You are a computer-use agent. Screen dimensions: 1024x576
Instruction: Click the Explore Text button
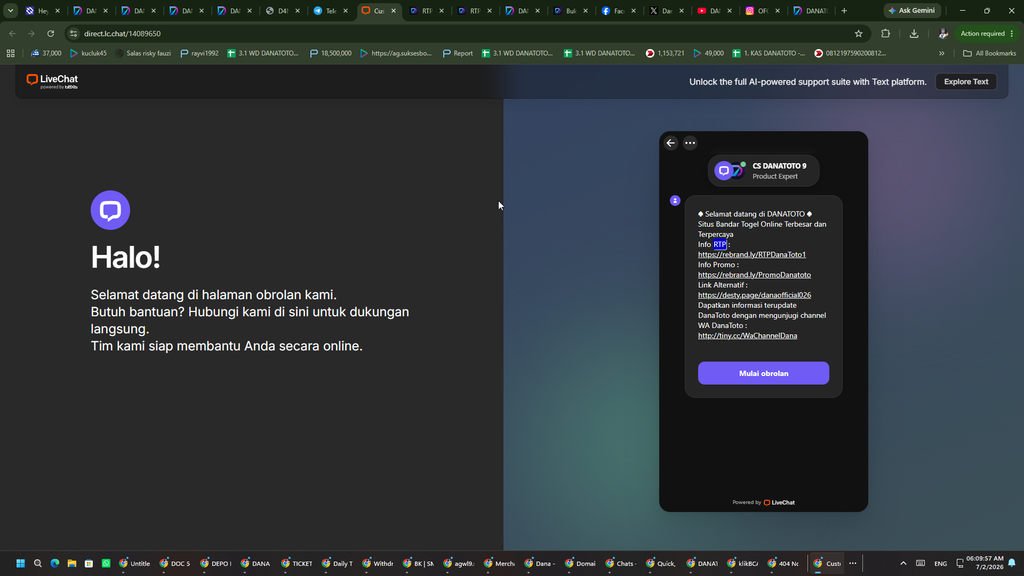966,82
